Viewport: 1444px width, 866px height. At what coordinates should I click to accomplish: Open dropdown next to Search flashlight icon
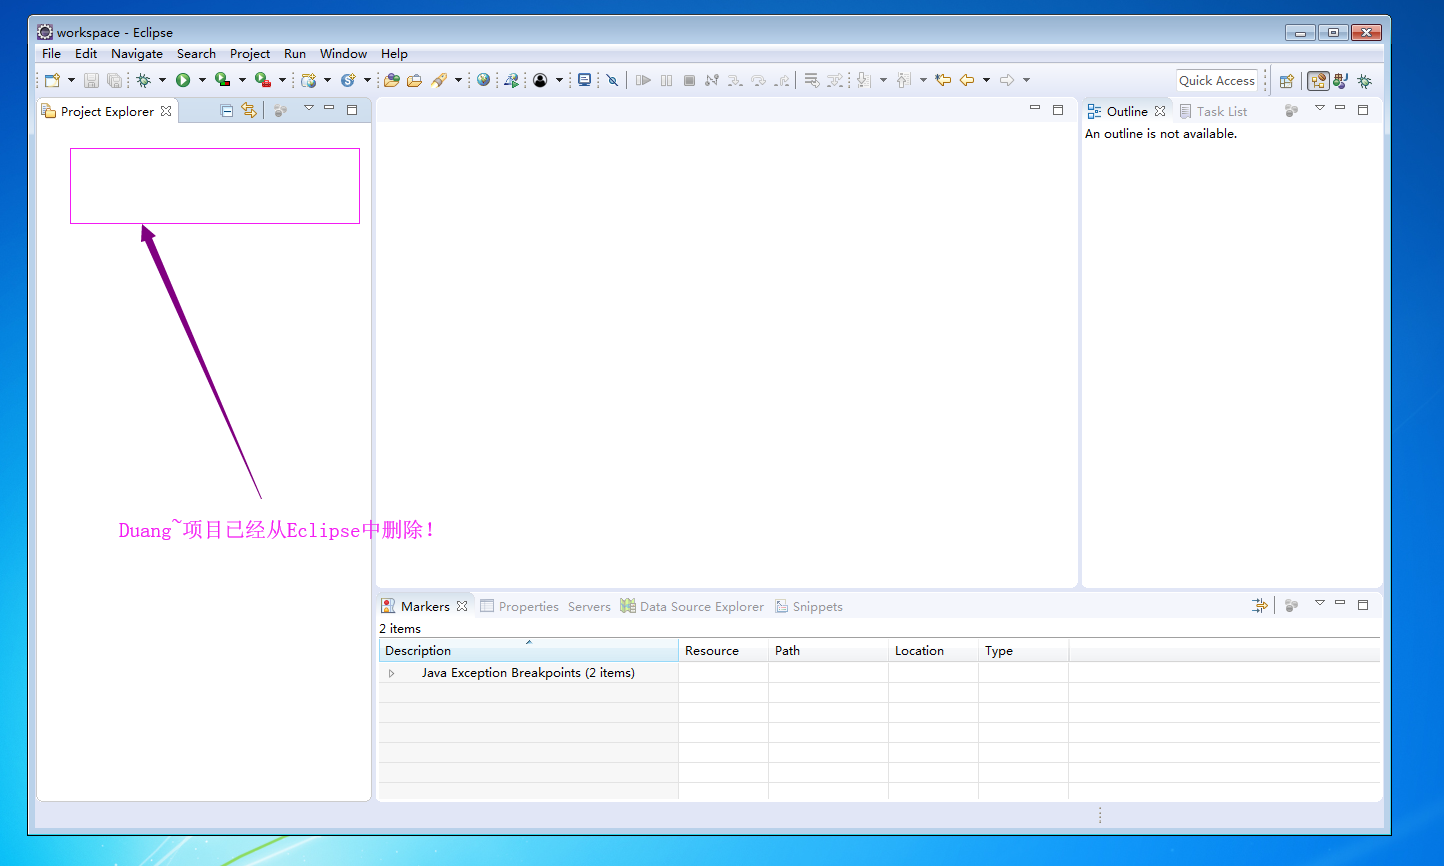point(458,80)
